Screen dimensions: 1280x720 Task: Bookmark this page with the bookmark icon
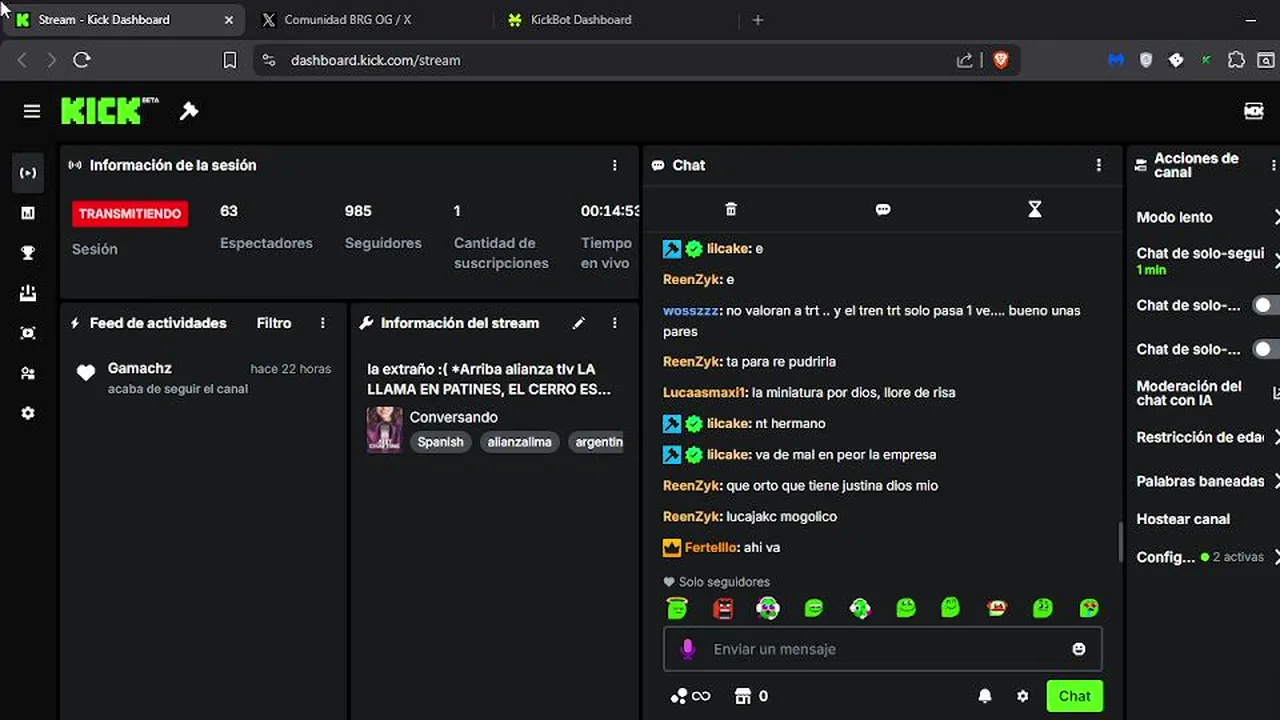pyautogui.click(x=229, y=60)
